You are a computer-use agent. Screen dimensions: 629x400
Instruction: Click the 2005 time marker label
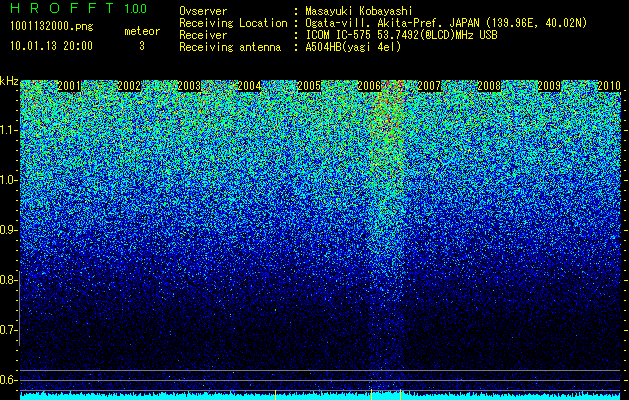click(309, 86)
